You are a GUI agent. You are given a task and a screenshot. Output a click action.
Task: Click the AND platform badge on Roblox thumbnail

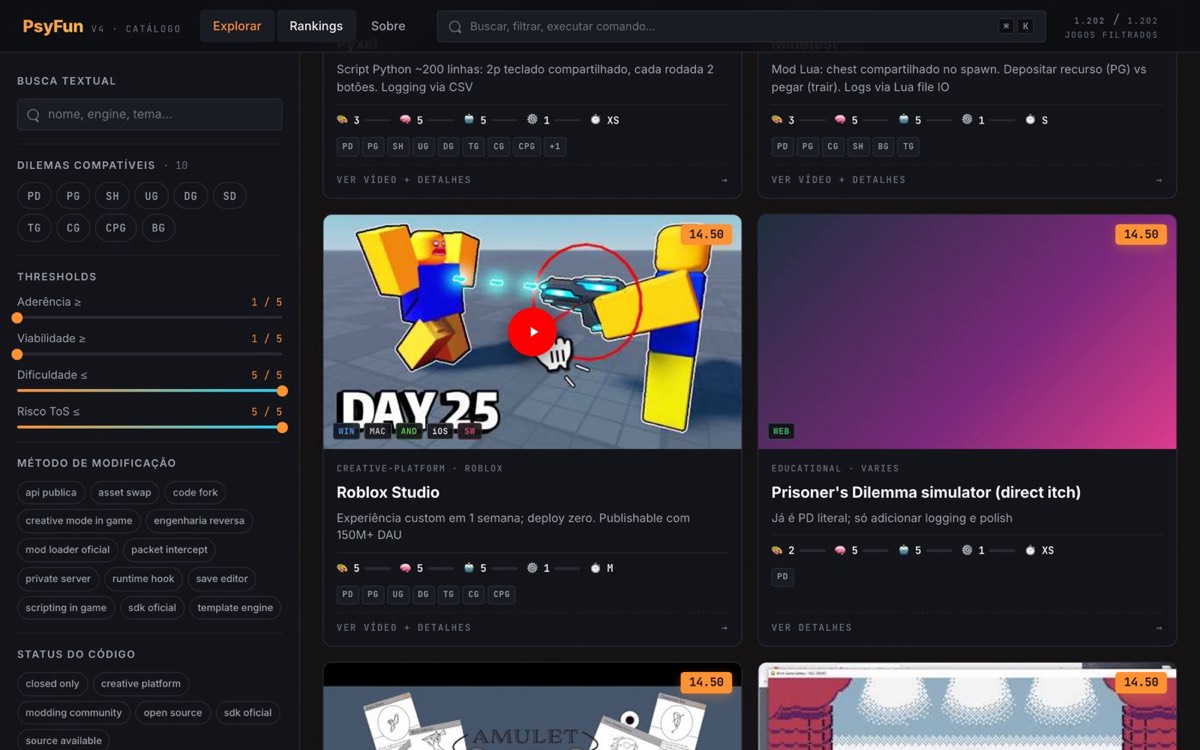pyautogui.click(x=408, y=431)
